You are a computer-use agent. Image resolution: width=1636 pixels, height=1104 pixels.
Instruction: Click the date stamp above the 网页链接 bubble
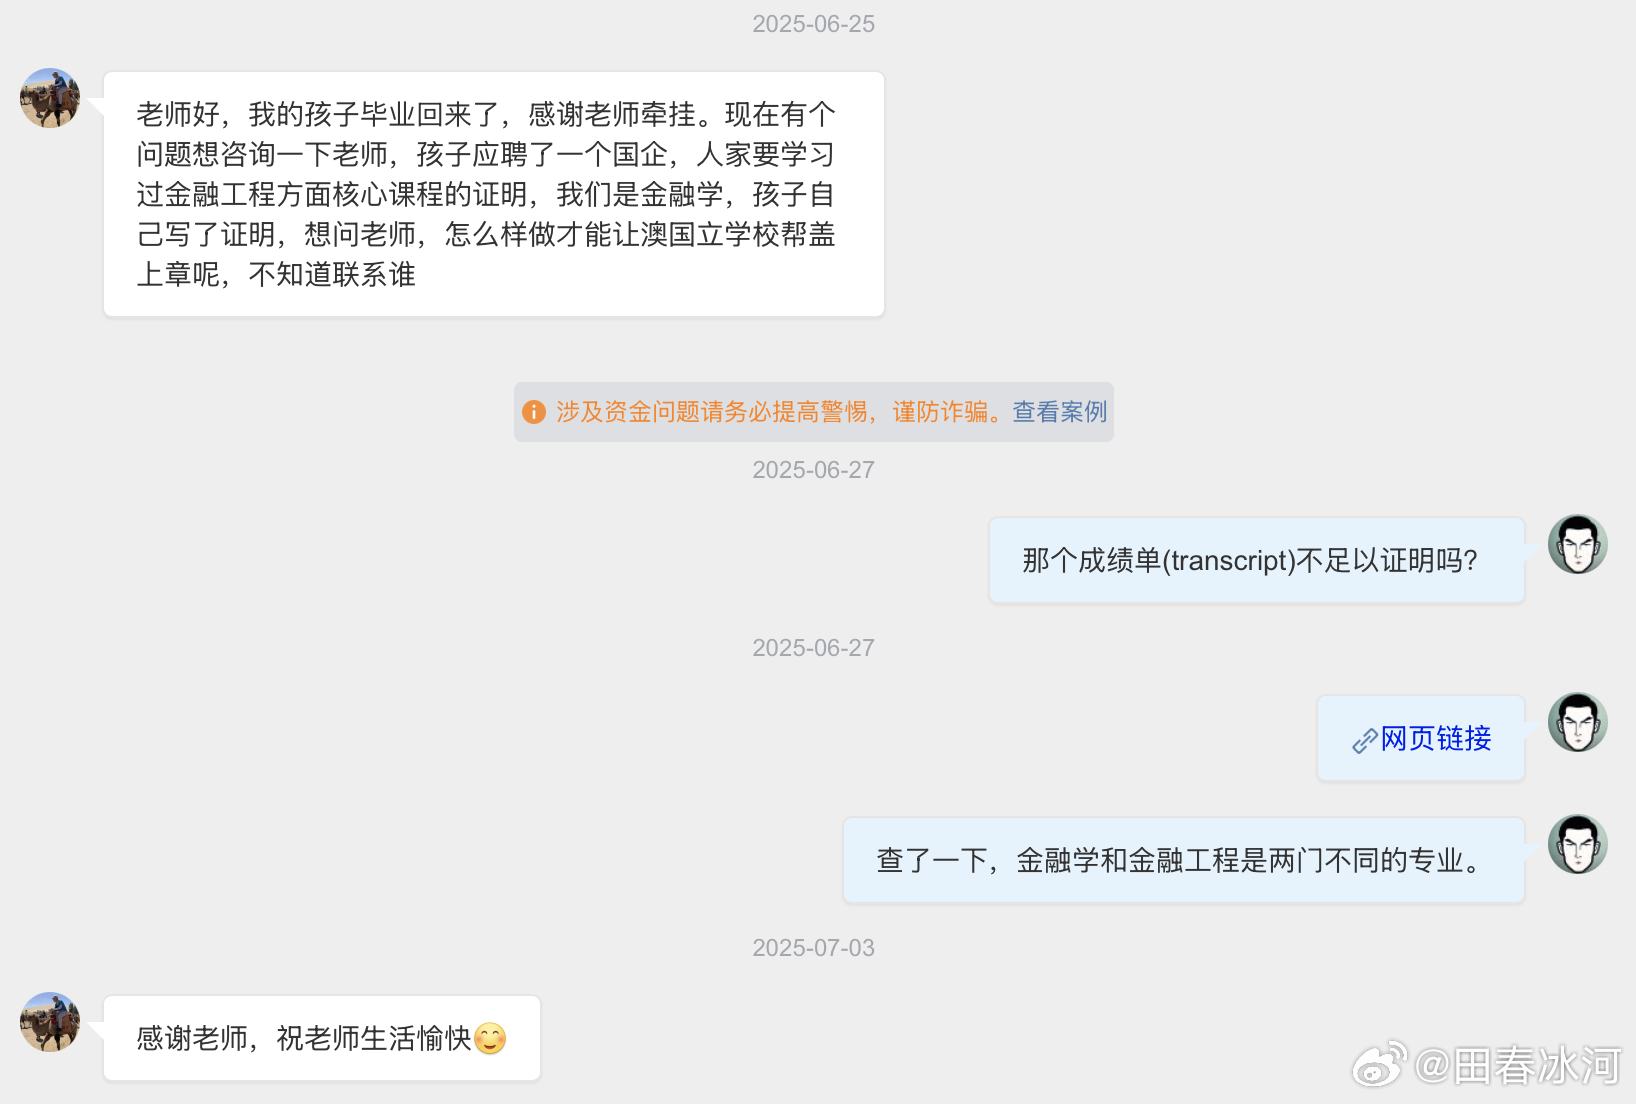click(x=814, y=648)
